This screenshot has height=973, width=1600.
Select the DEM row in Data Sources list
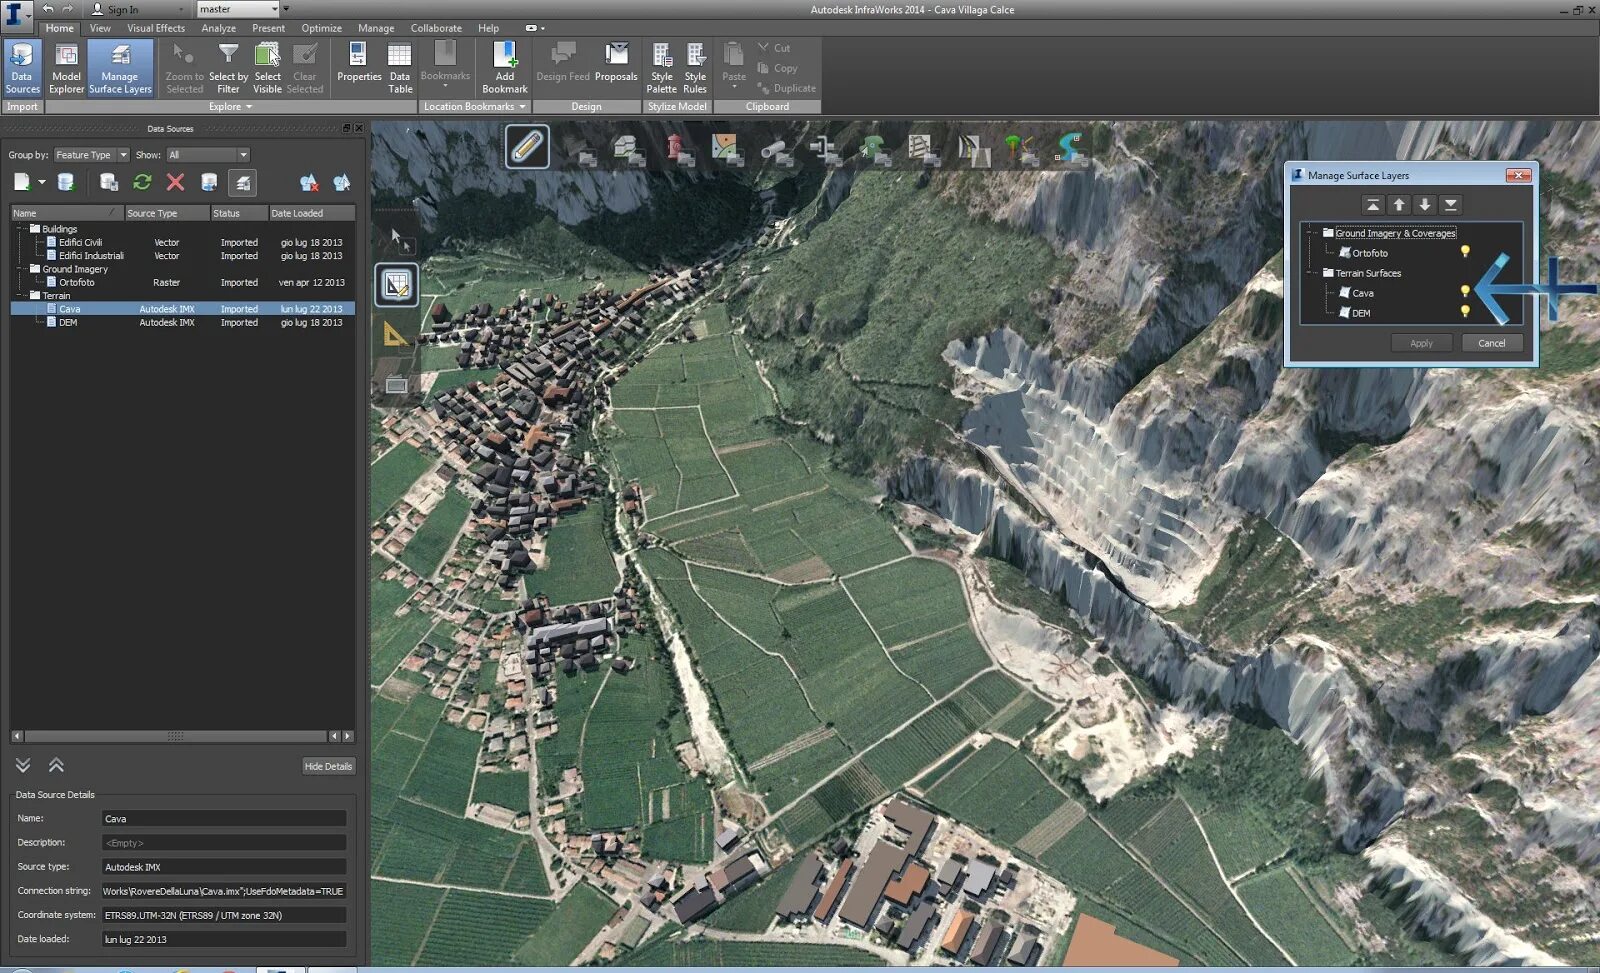pyautogui.click(x=183, y=322)
